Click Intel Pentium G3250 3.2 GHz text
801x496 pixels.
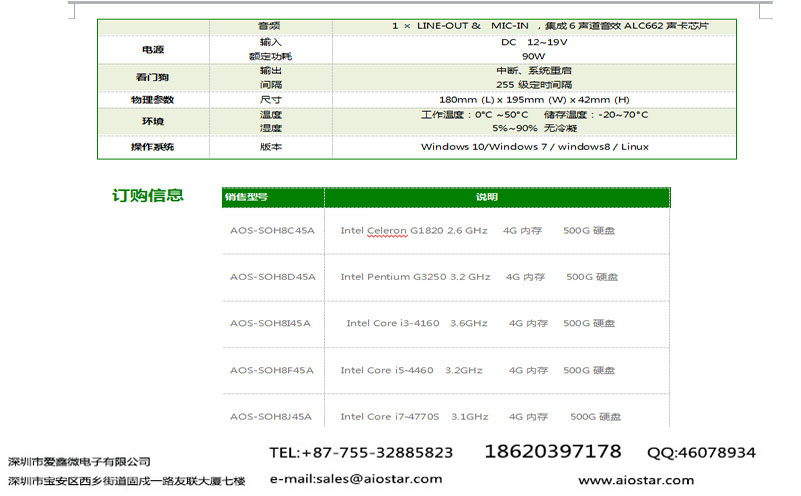point(415,277)
